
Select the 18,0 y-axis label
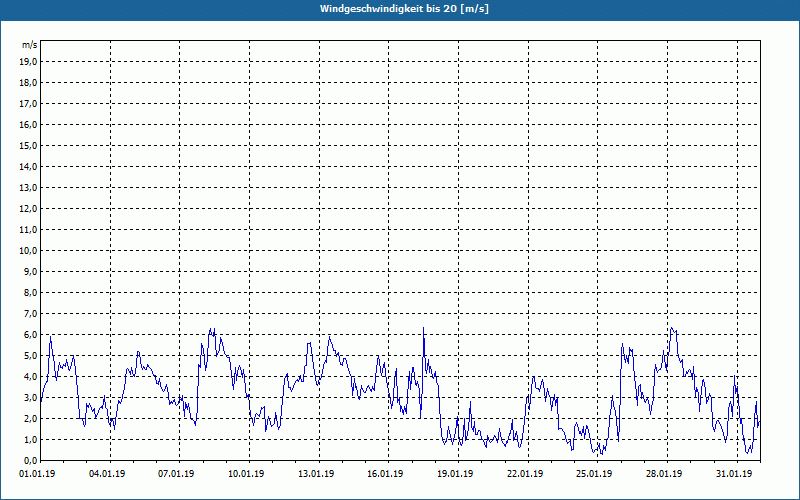(x=28, y=83)
